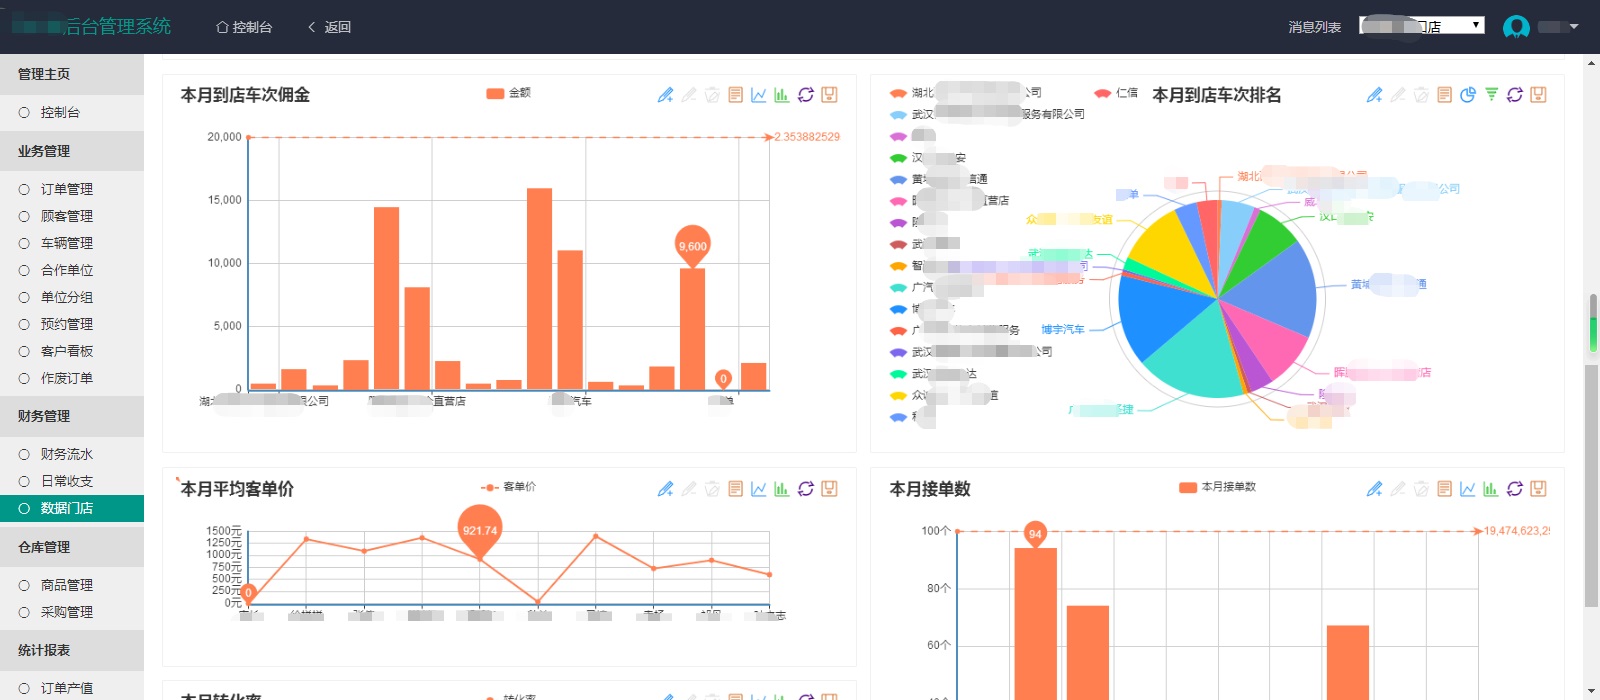
Task: Switch 本月到店车次佣金 chart to line view
Action: coord(758,95)
